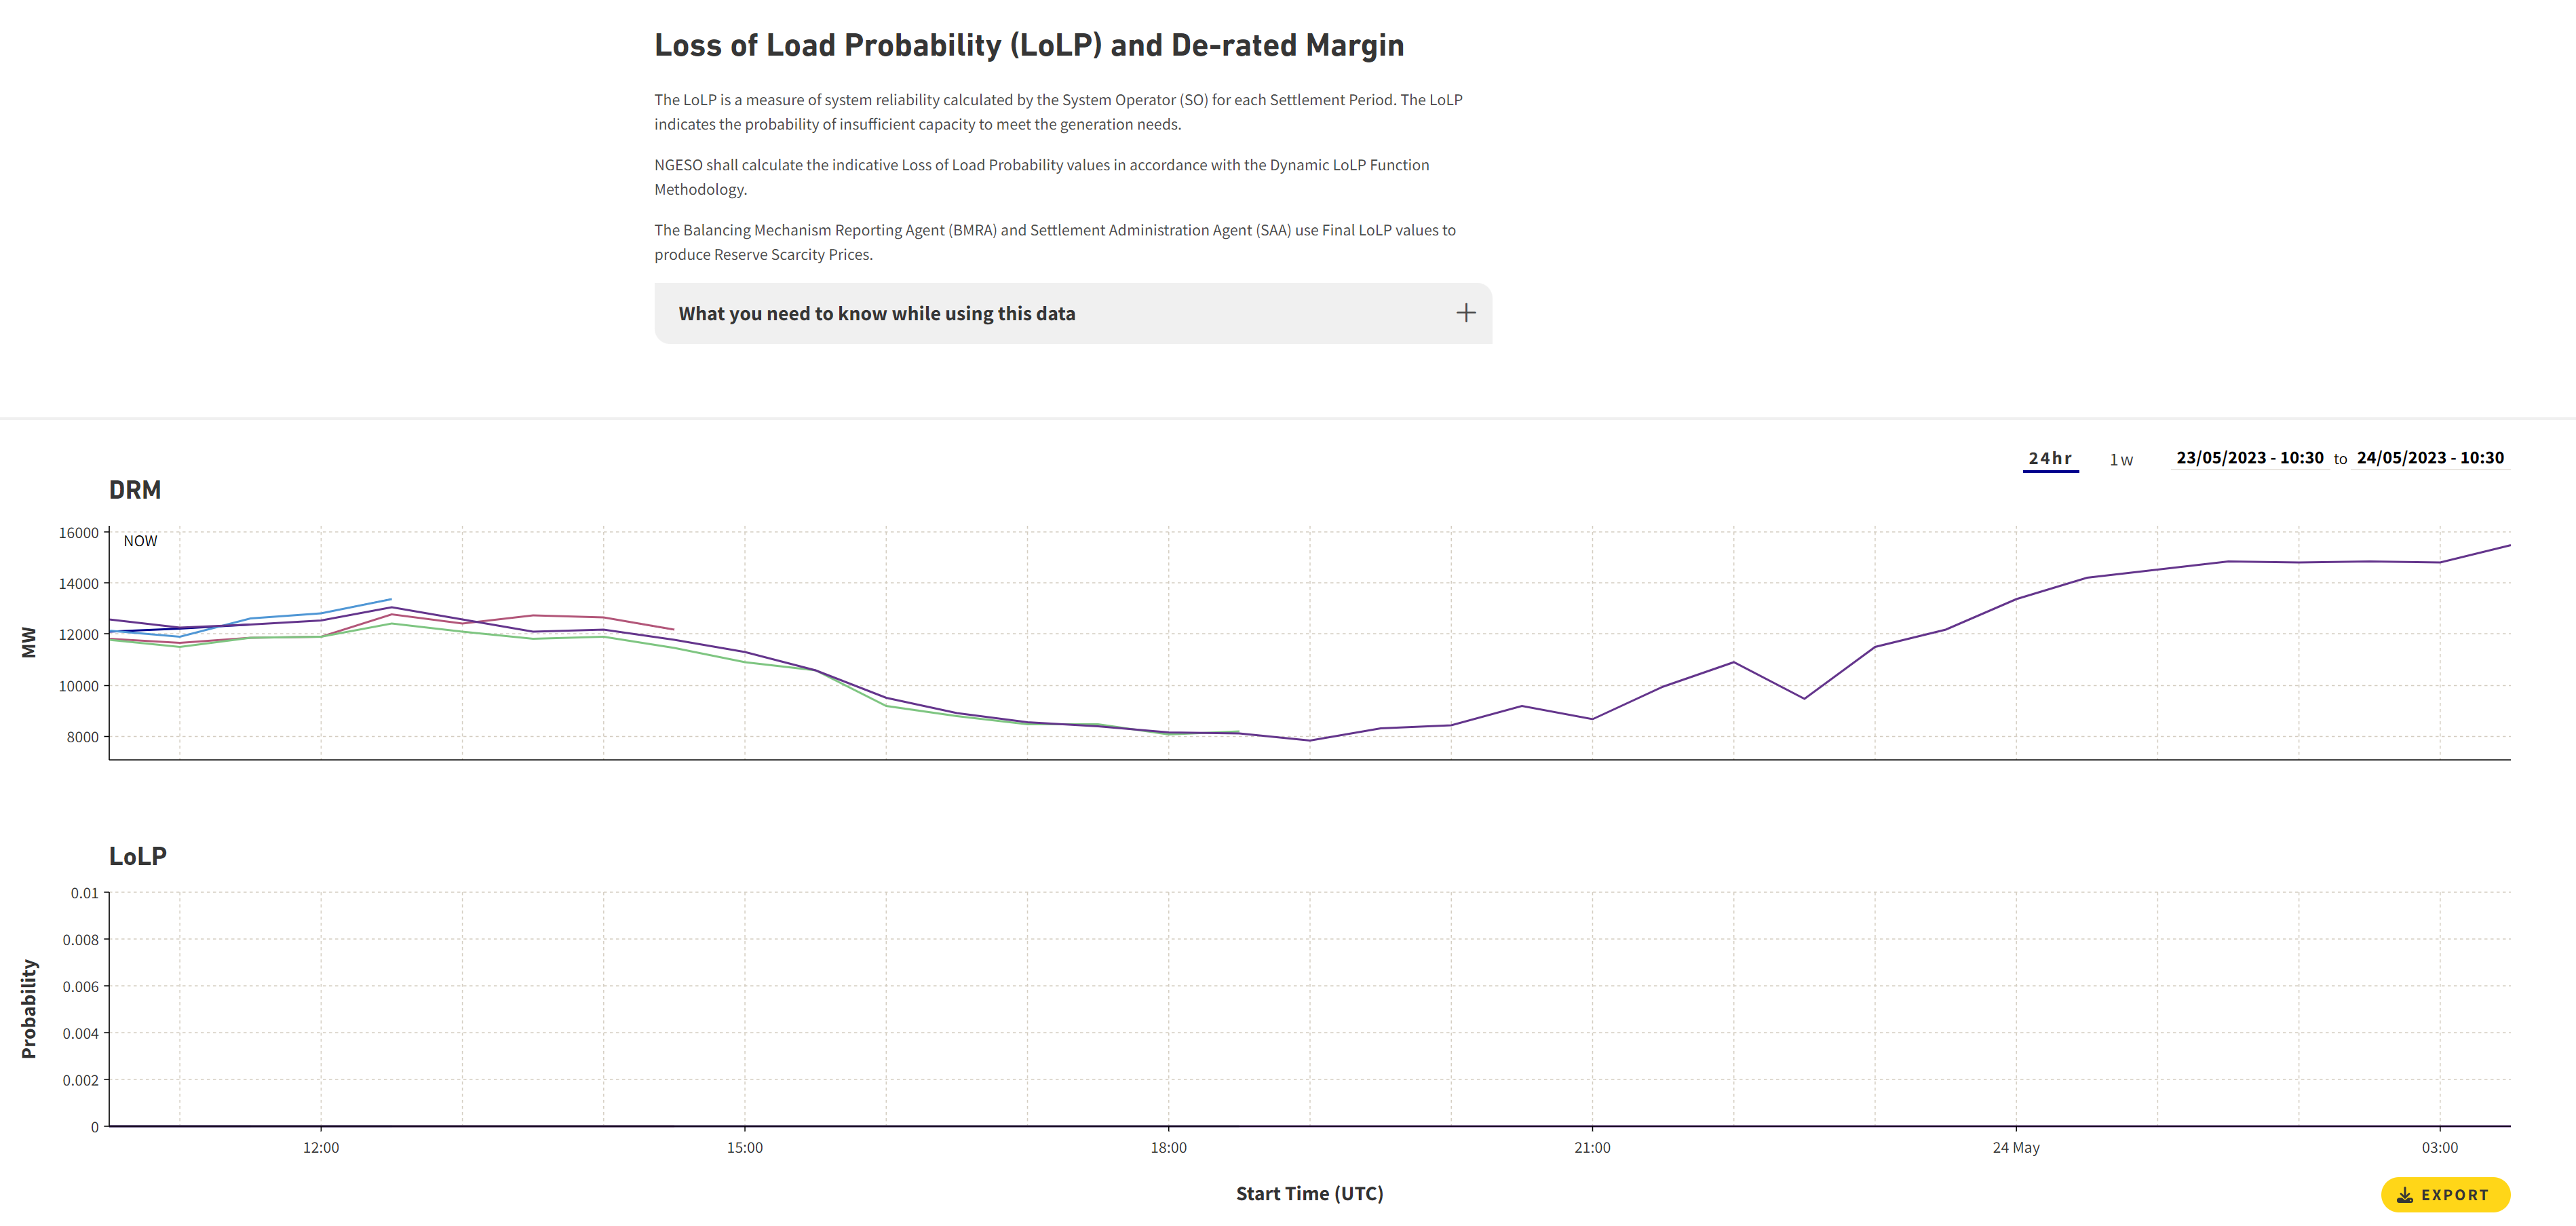
Task: Click the NOW marker on the DRM chart
Action: point(140,540)
